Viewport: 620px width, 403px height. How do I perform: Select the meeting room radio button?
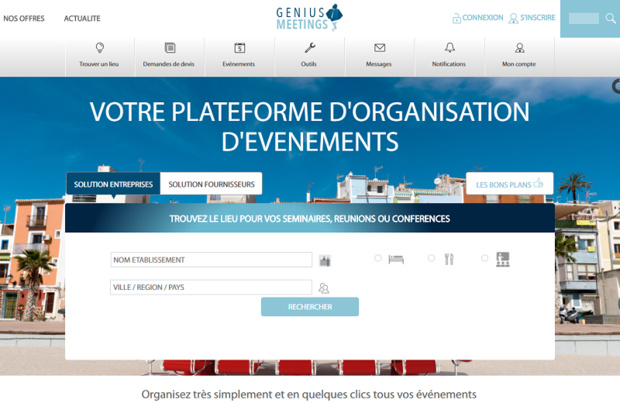484,258
